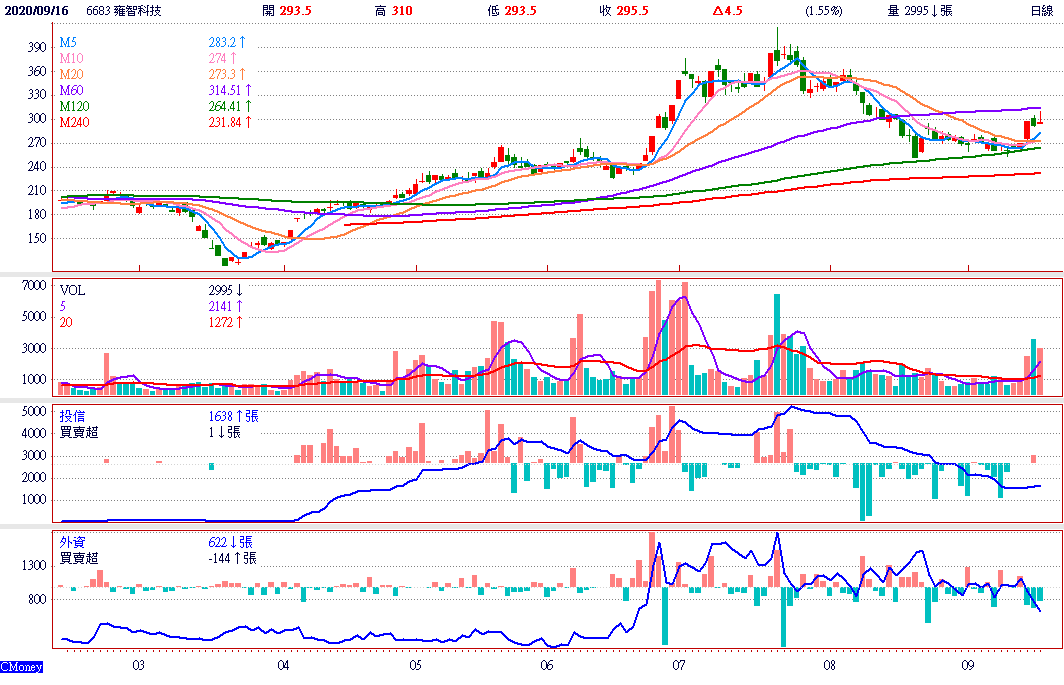Click the up-arrow beside M5 value 283.2
Screen dimensions: 1064x685
point(243,43)
